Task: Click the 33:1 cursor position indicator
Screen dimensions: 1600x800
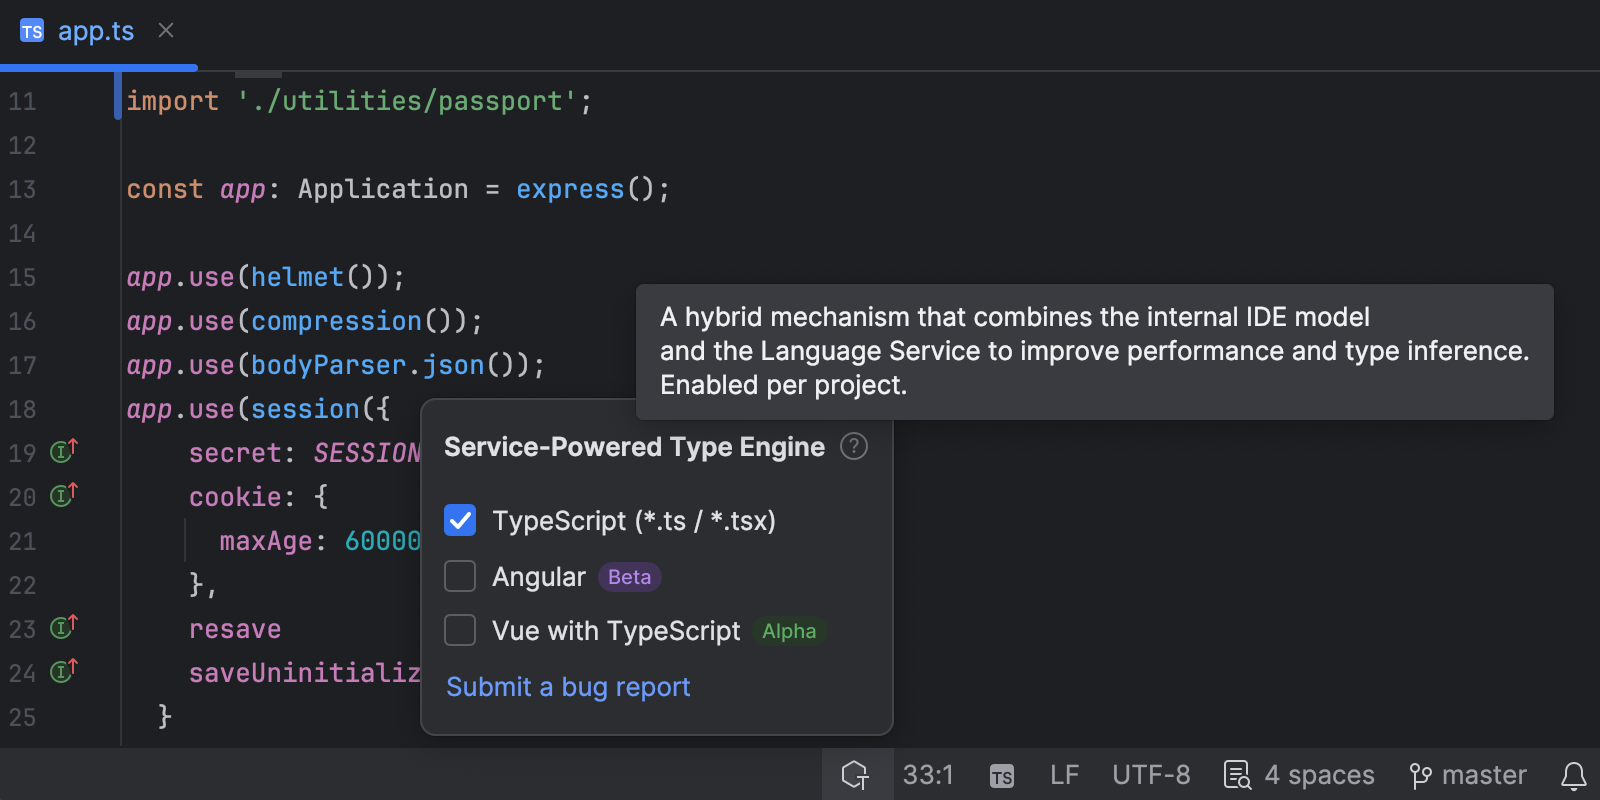Action: click(x=928, y=776)
